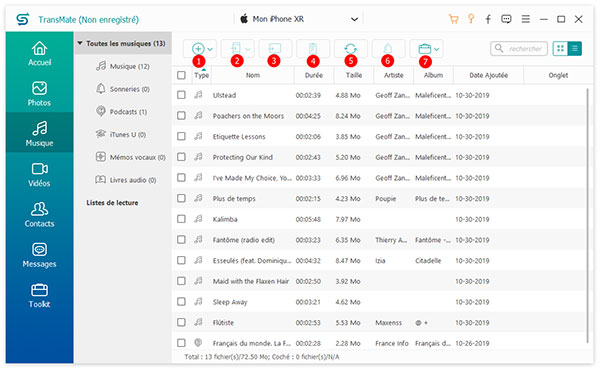The image size is (600, 370).
Task: Click the TransMate logo
Action: pyautogui.click(x=23, y=19)
